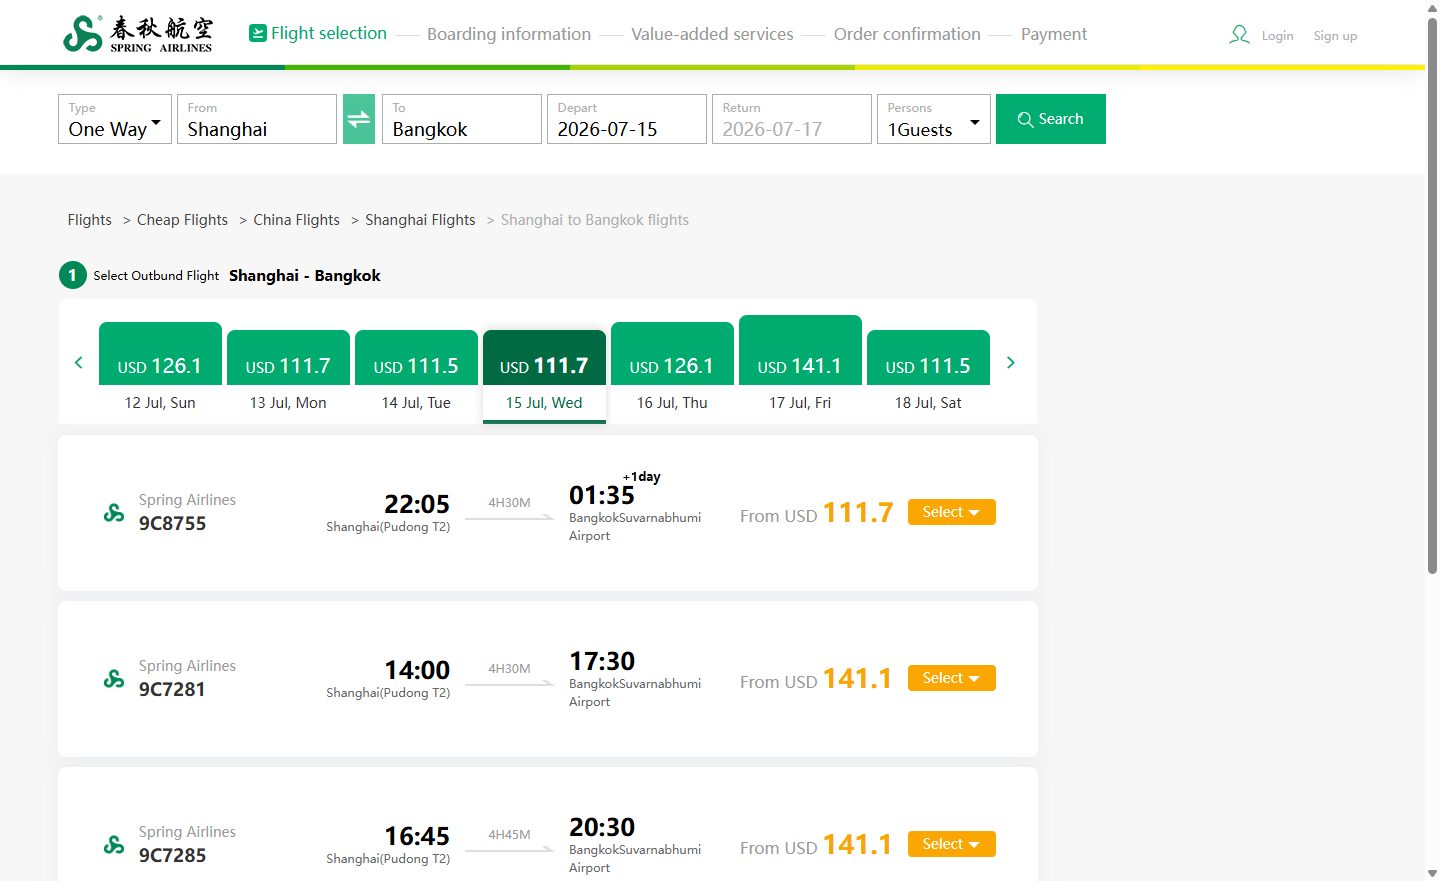Screen dimensions: 1440x881
Task: Show earlier dates with the left arrow
Action: point(79,362)
